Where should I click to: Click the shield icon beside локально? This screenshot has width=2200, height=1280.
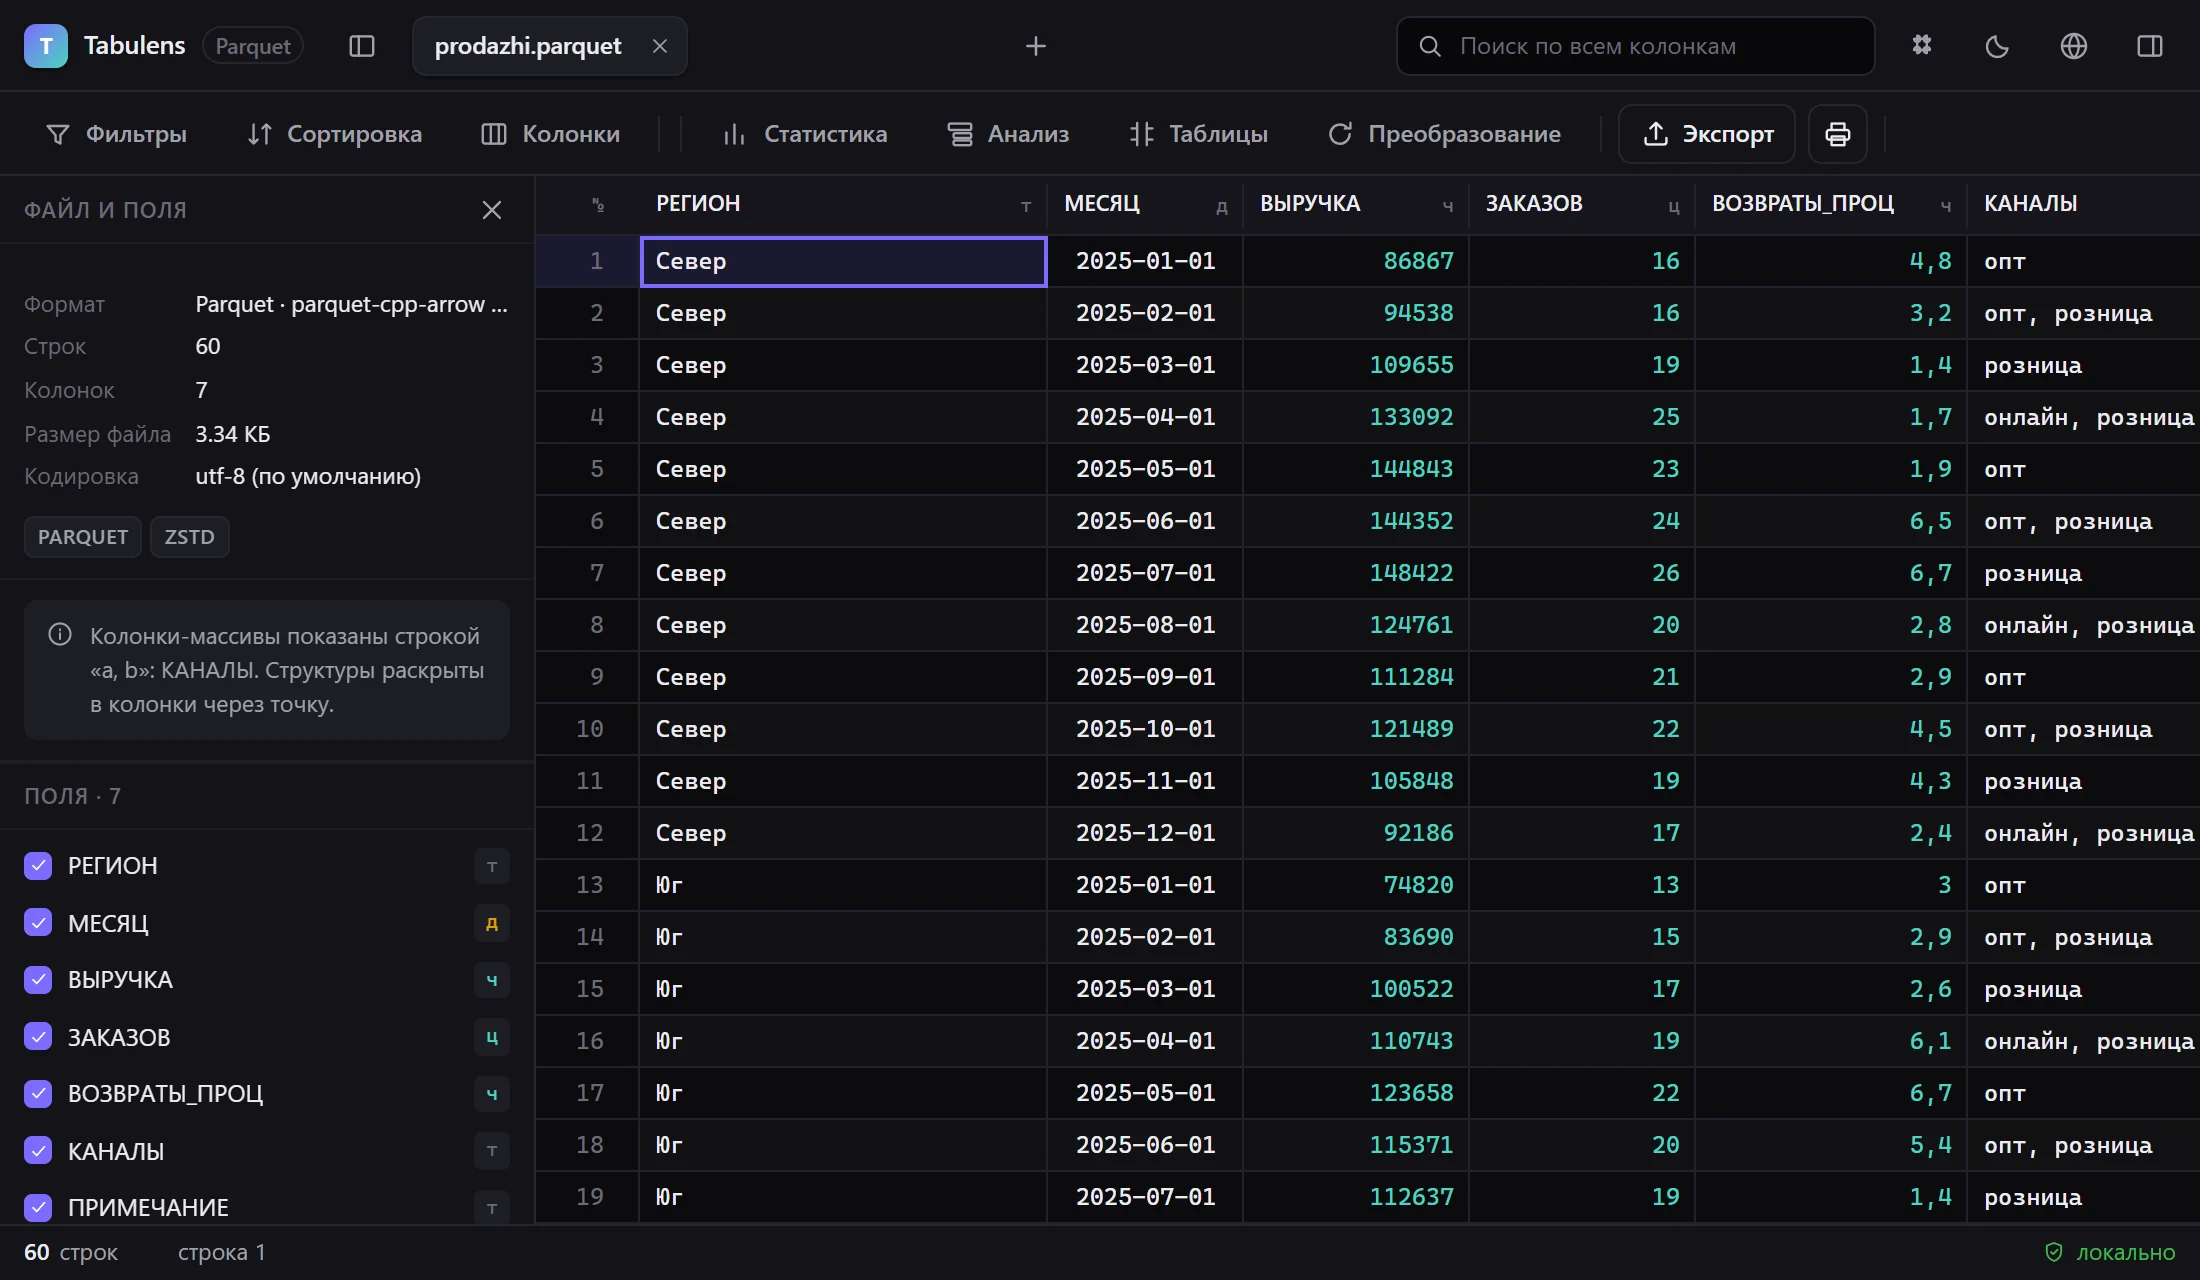coord(2054,1252)
